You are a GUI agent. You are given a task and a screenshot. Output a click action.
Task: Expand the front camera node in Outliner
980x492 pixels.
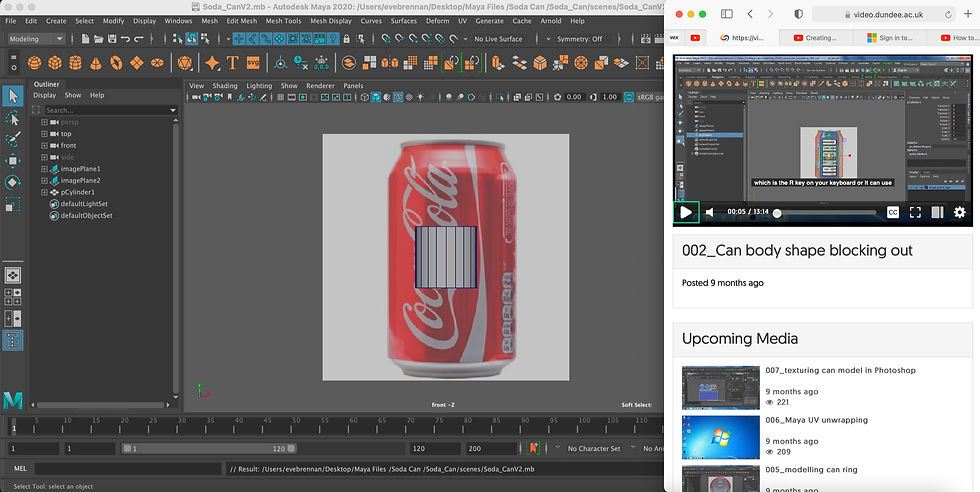(x=44, y=145)
